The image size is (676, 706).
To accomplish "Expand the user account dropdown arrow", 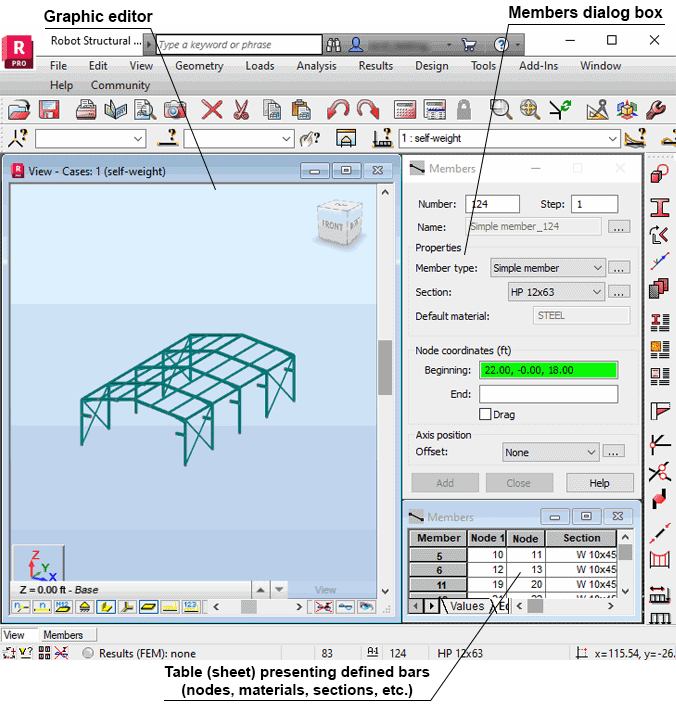I will [449, 45].
